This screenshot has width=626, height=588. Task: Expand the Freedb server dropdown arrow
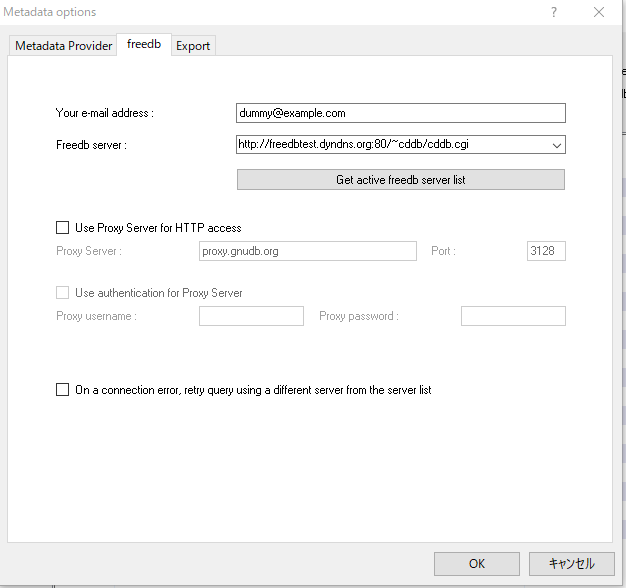[557, 145]
